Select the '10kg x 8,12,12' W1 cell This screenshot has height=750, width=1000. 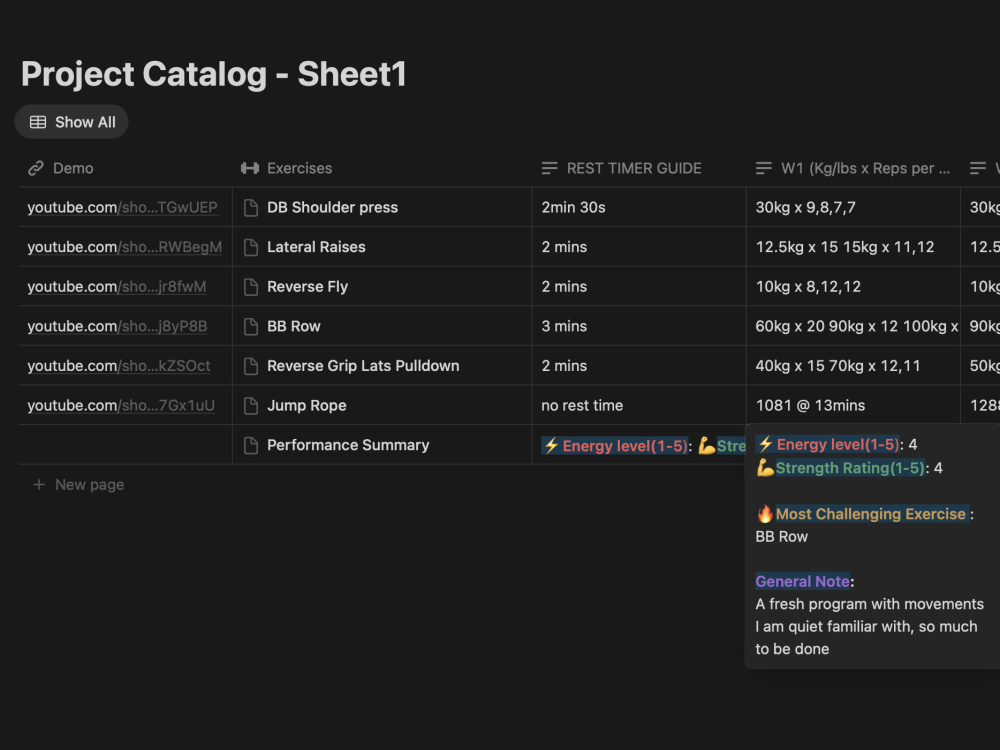tap(853, 286)
